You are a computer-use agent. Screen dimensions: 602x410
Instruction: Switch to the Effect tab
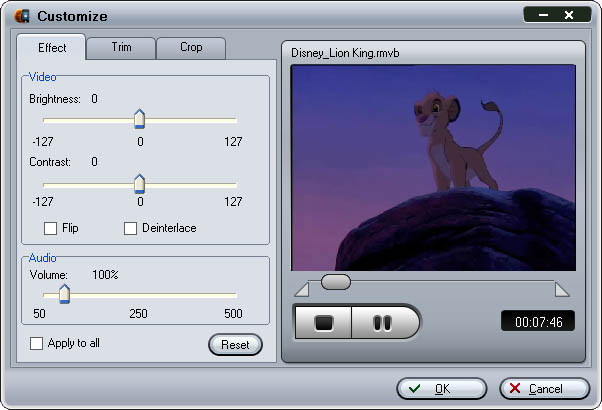[x=52, y=48]
